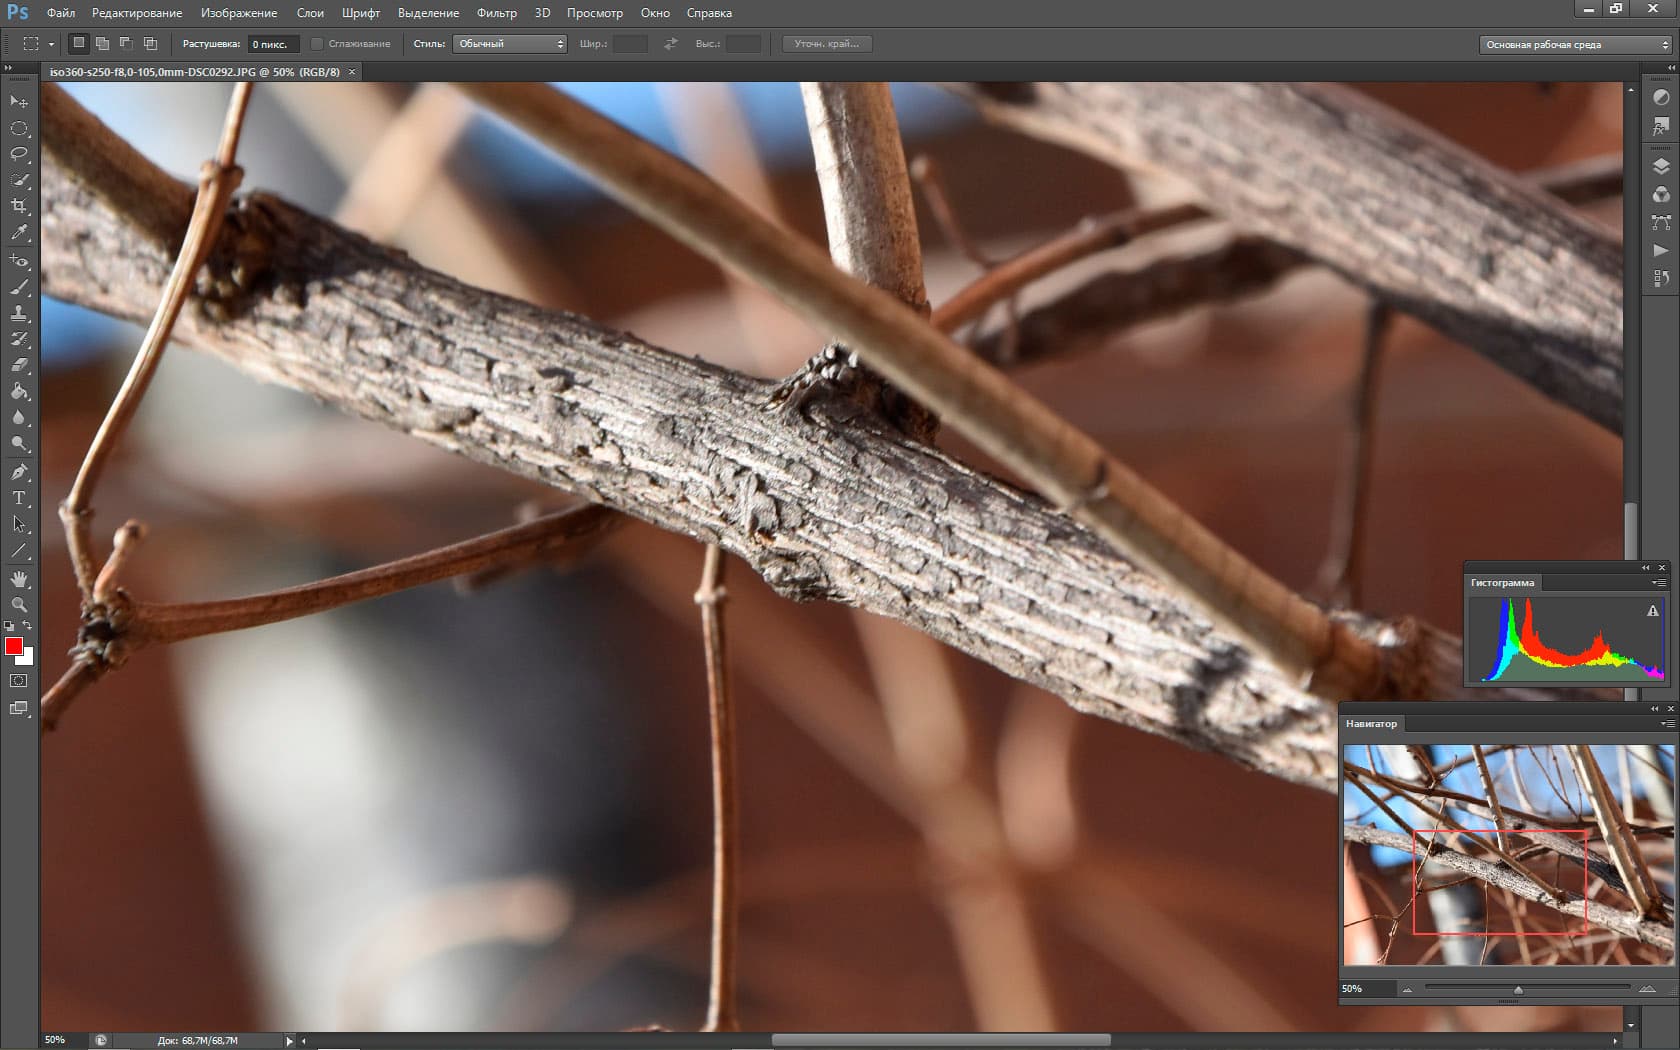Open the marquee tool preset picker arrow

click(x=51, y=44)
